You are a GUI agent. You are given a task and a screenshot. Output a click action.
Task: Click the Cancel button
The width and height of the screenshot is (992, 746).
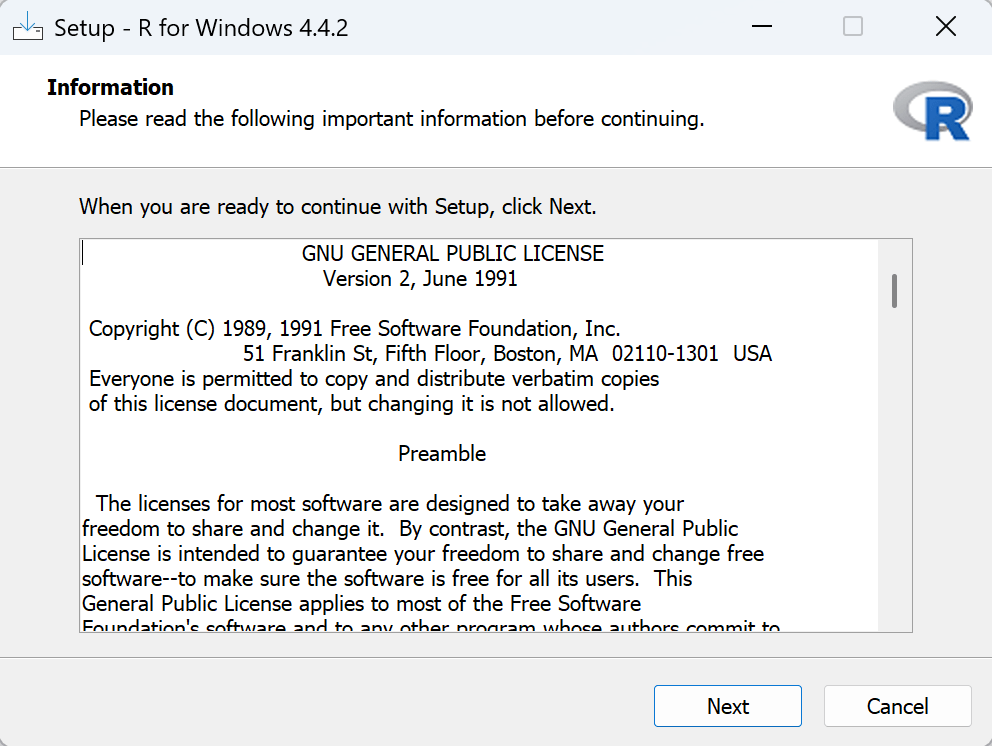(x=897, y=706)
